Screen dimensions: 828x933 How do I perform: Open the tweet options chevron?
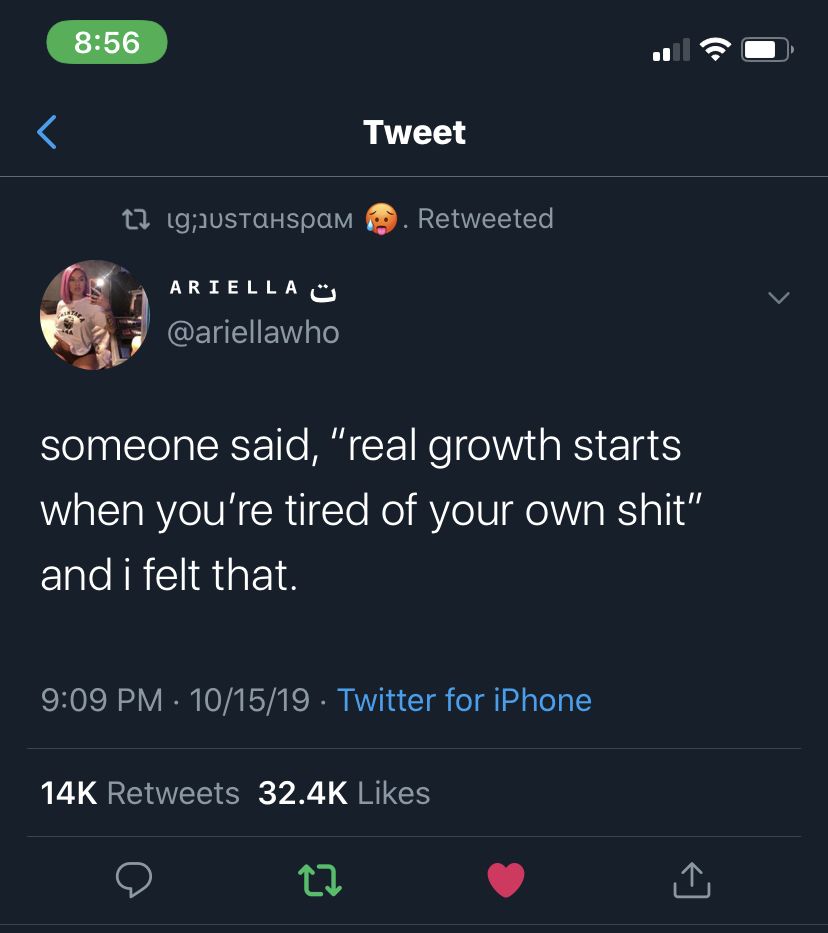777,298
